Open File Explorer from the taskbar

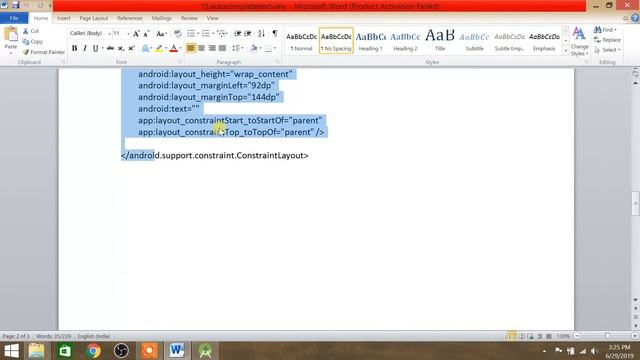[x=36, y=351]
